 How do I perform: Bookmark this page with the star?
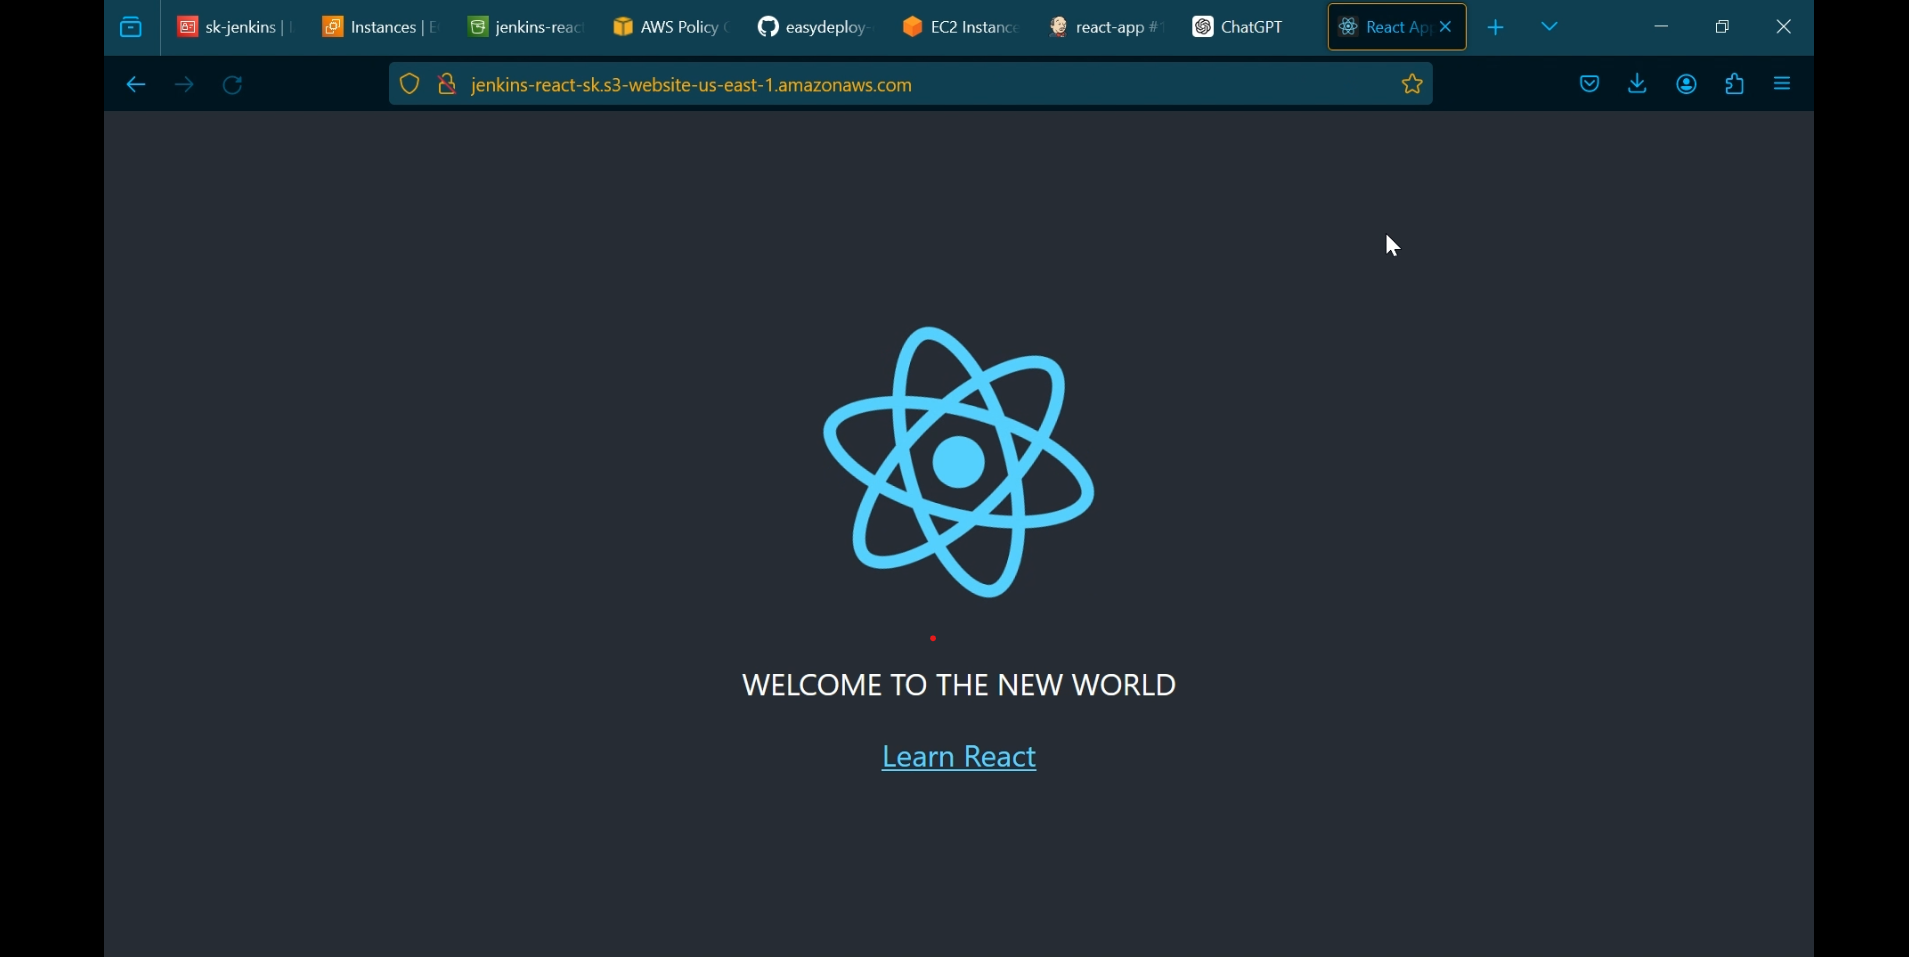1412,85
